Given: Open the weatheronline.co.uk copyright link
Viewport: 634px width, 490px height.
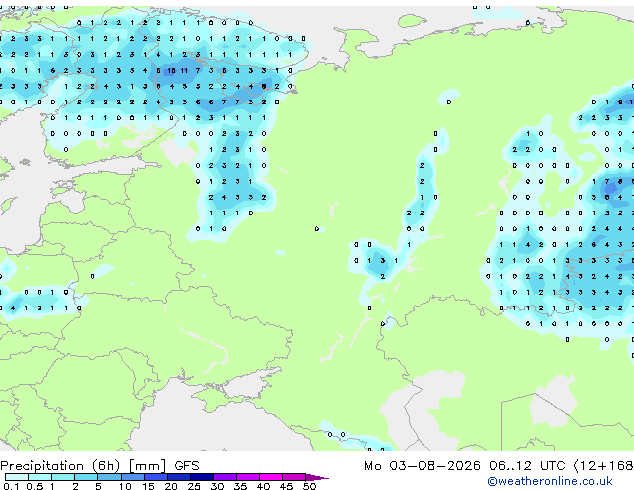Looking at the screenshot, I should (550, 481).
